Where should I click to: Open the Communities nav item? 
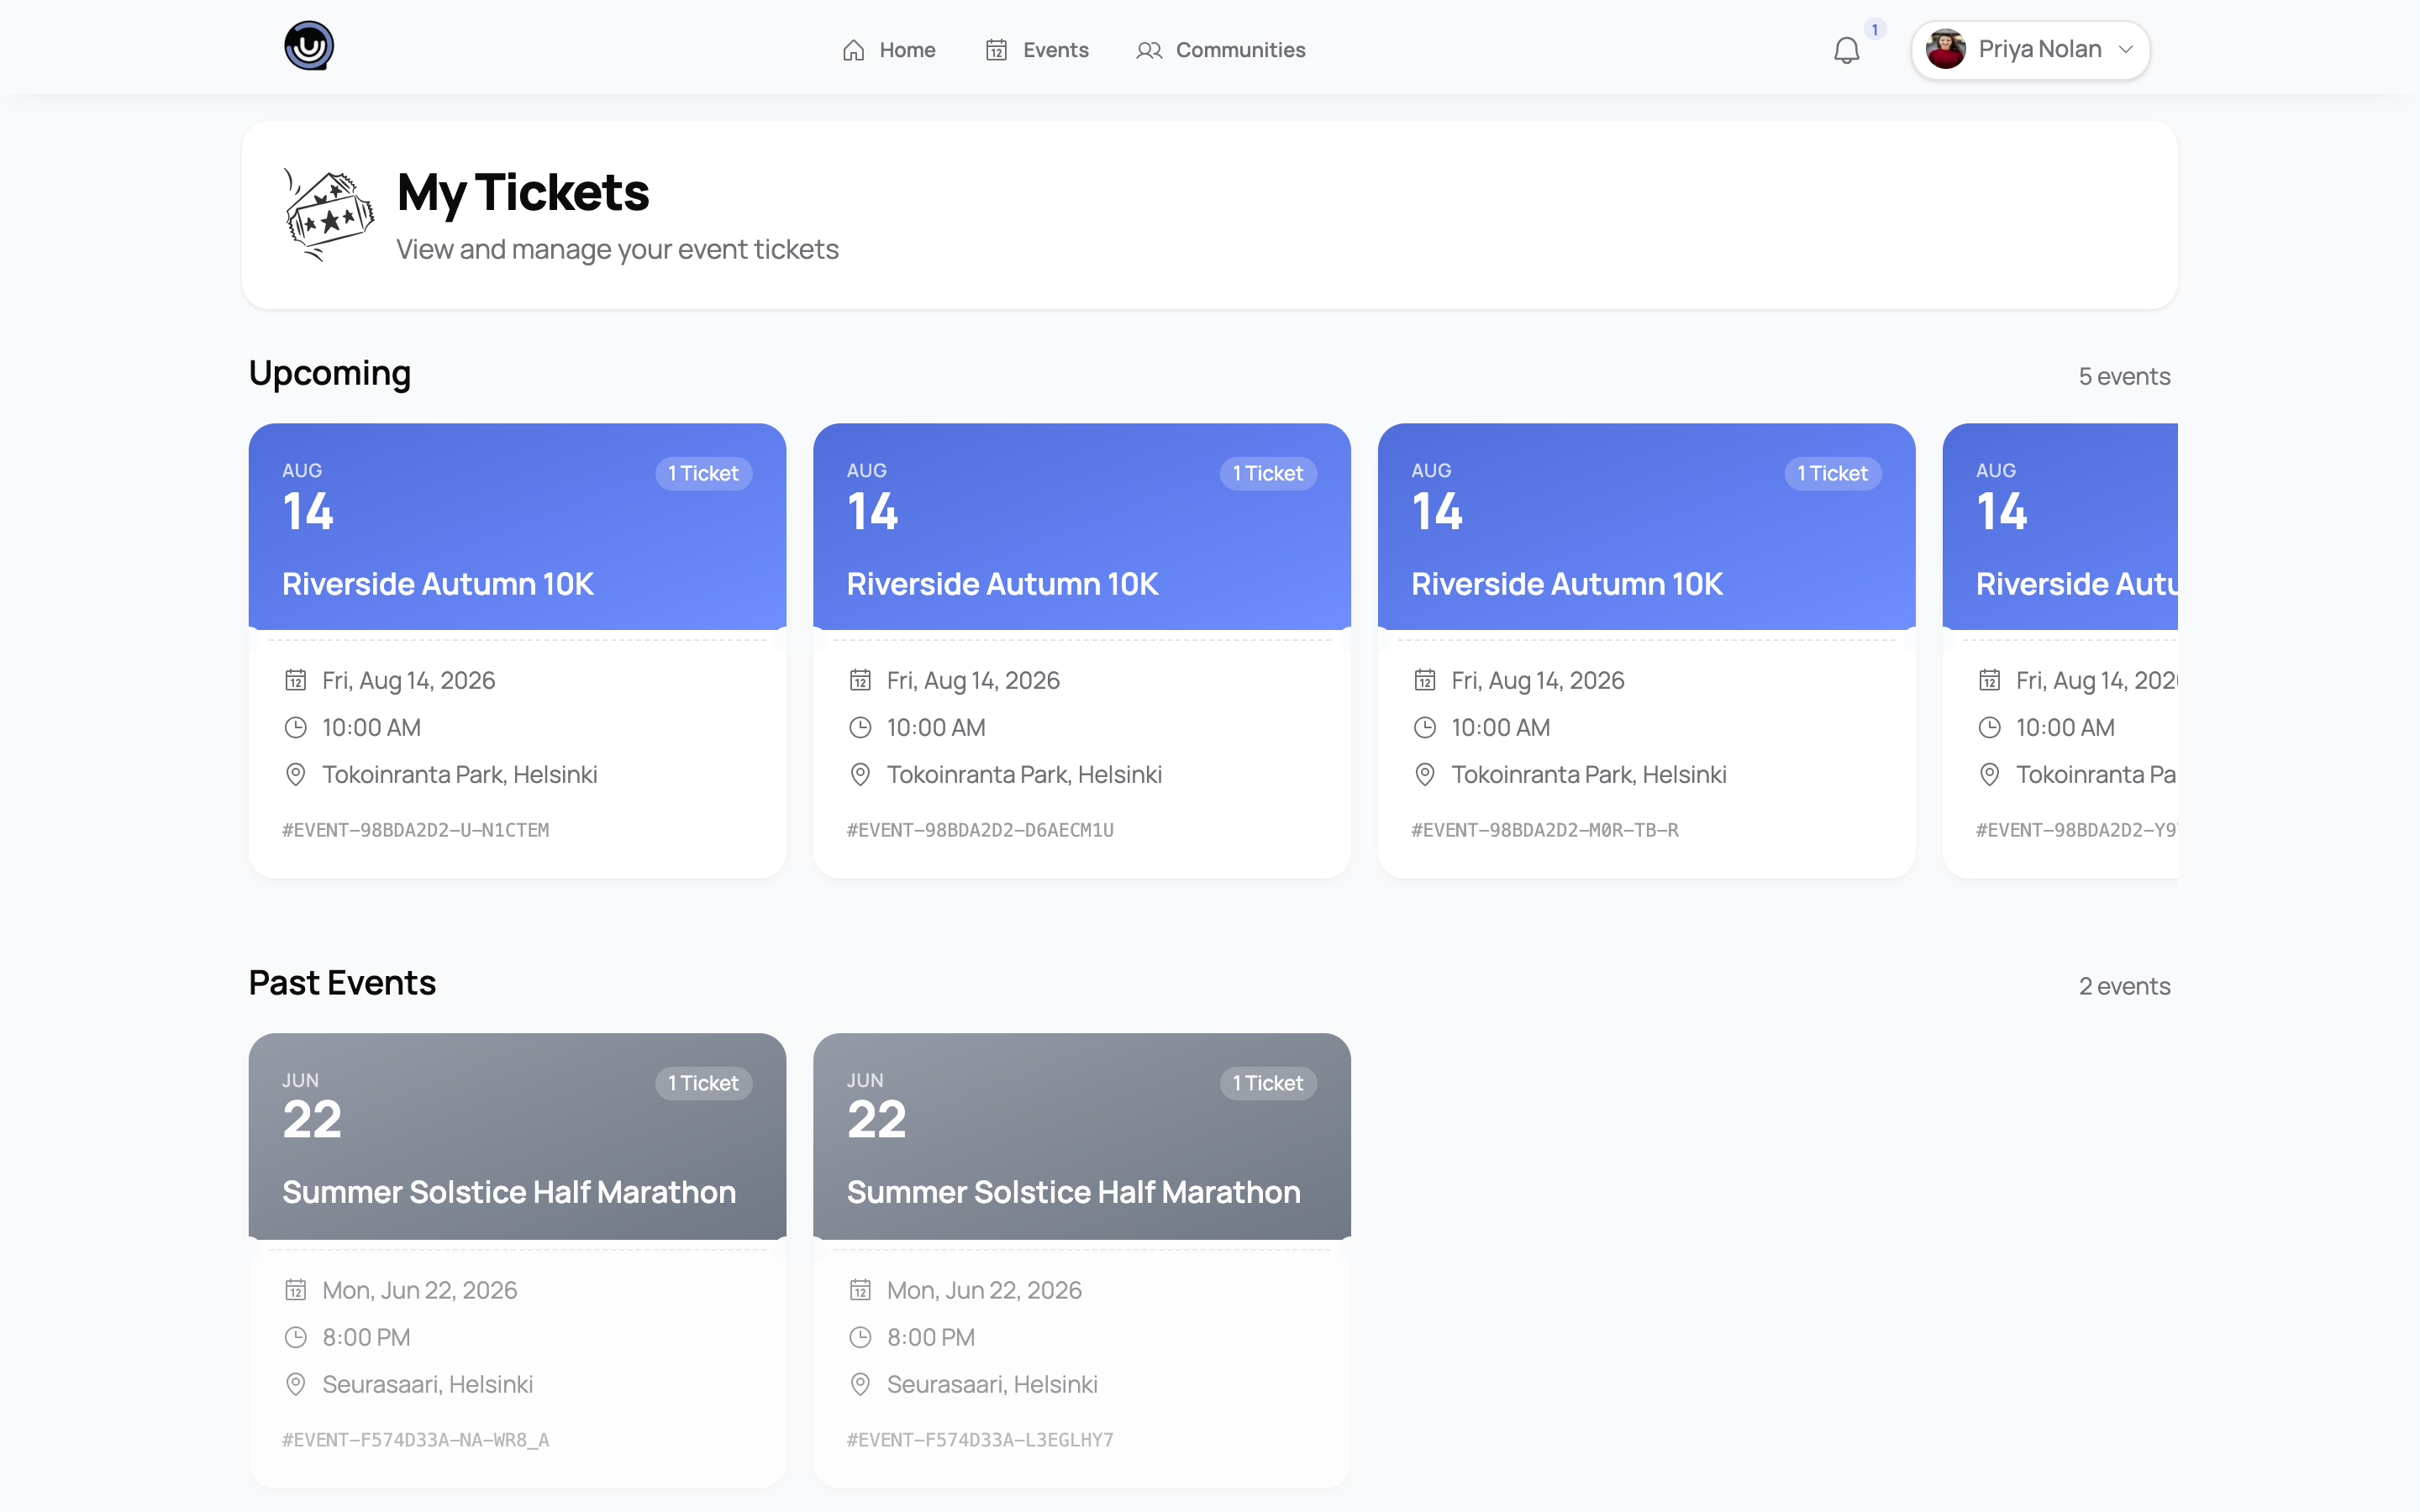click(x=1220, y=50)
